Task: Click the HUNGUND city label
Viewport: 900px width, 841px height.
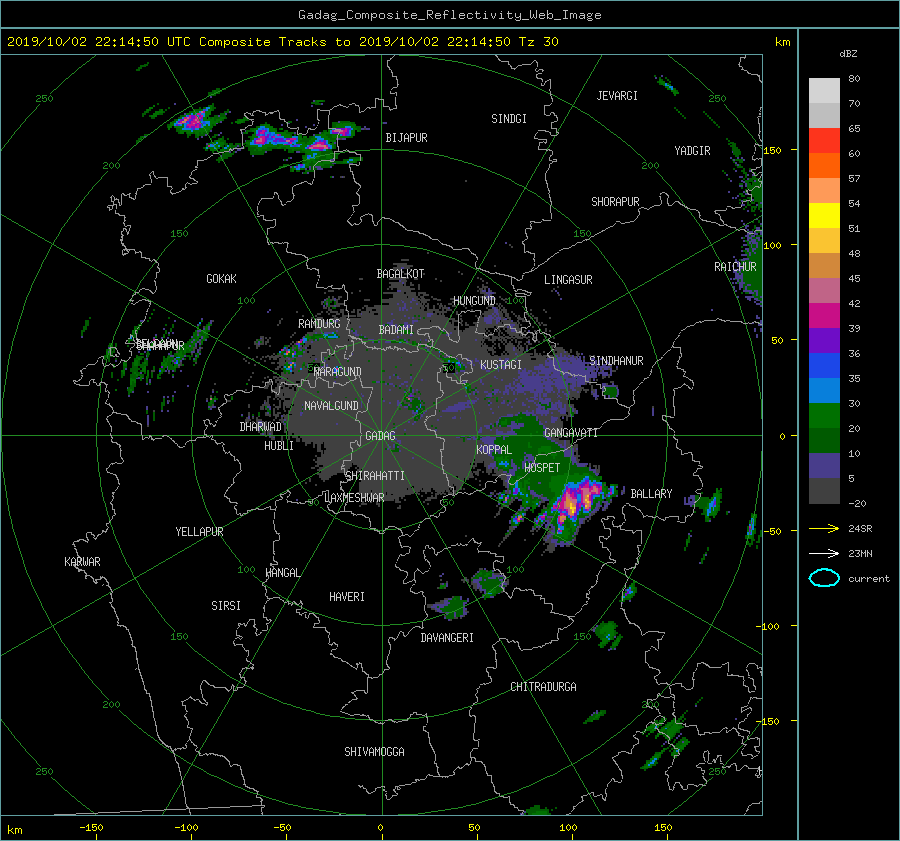Action: pyautogui.click(x=474, y=301)
